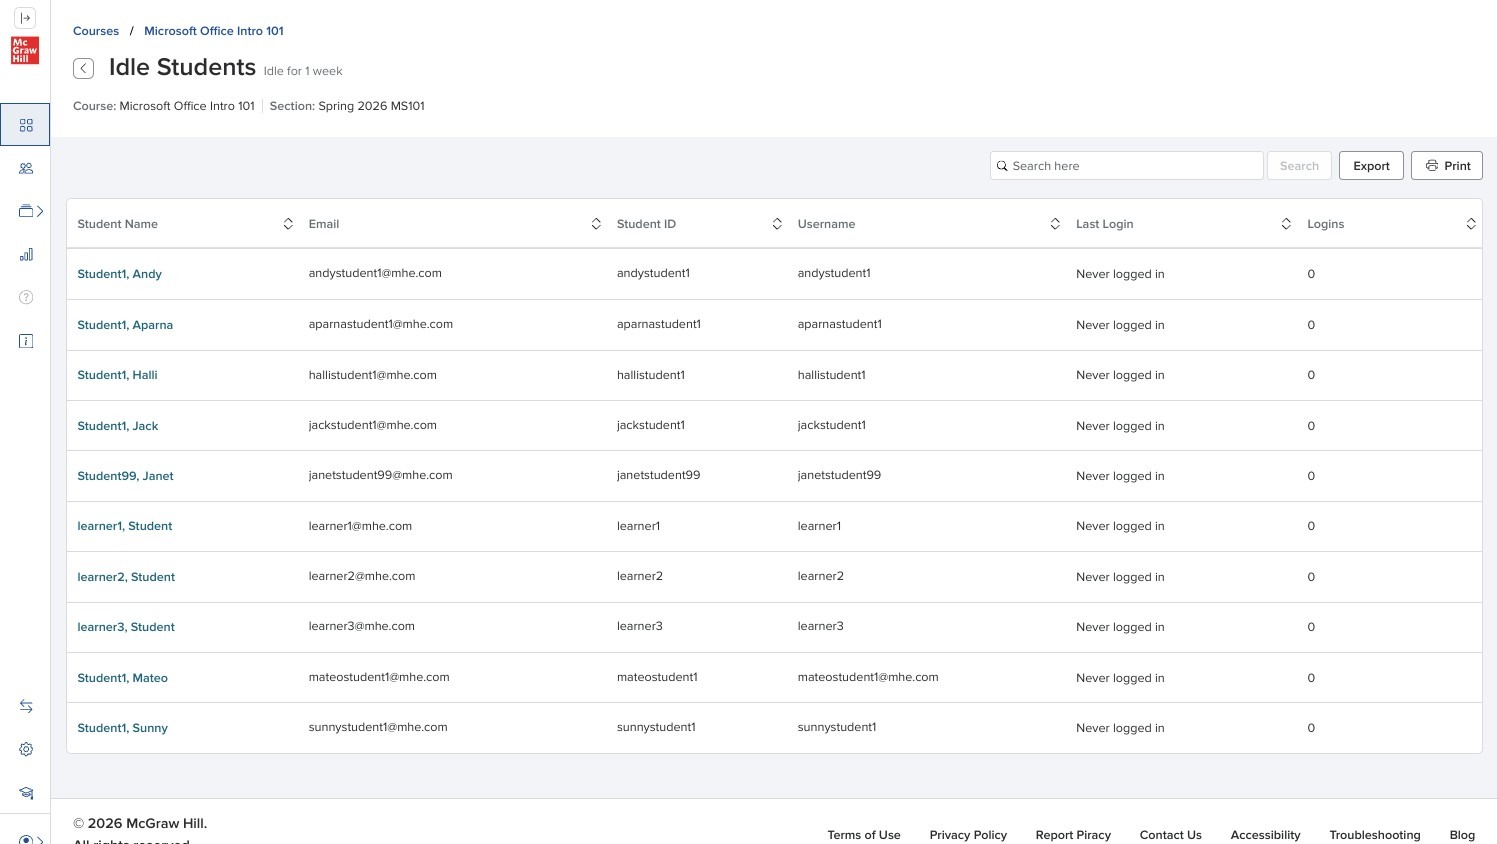
Task: Open Privacy Policy footer link
Action: pyautogui.click(x=968, y=835)
